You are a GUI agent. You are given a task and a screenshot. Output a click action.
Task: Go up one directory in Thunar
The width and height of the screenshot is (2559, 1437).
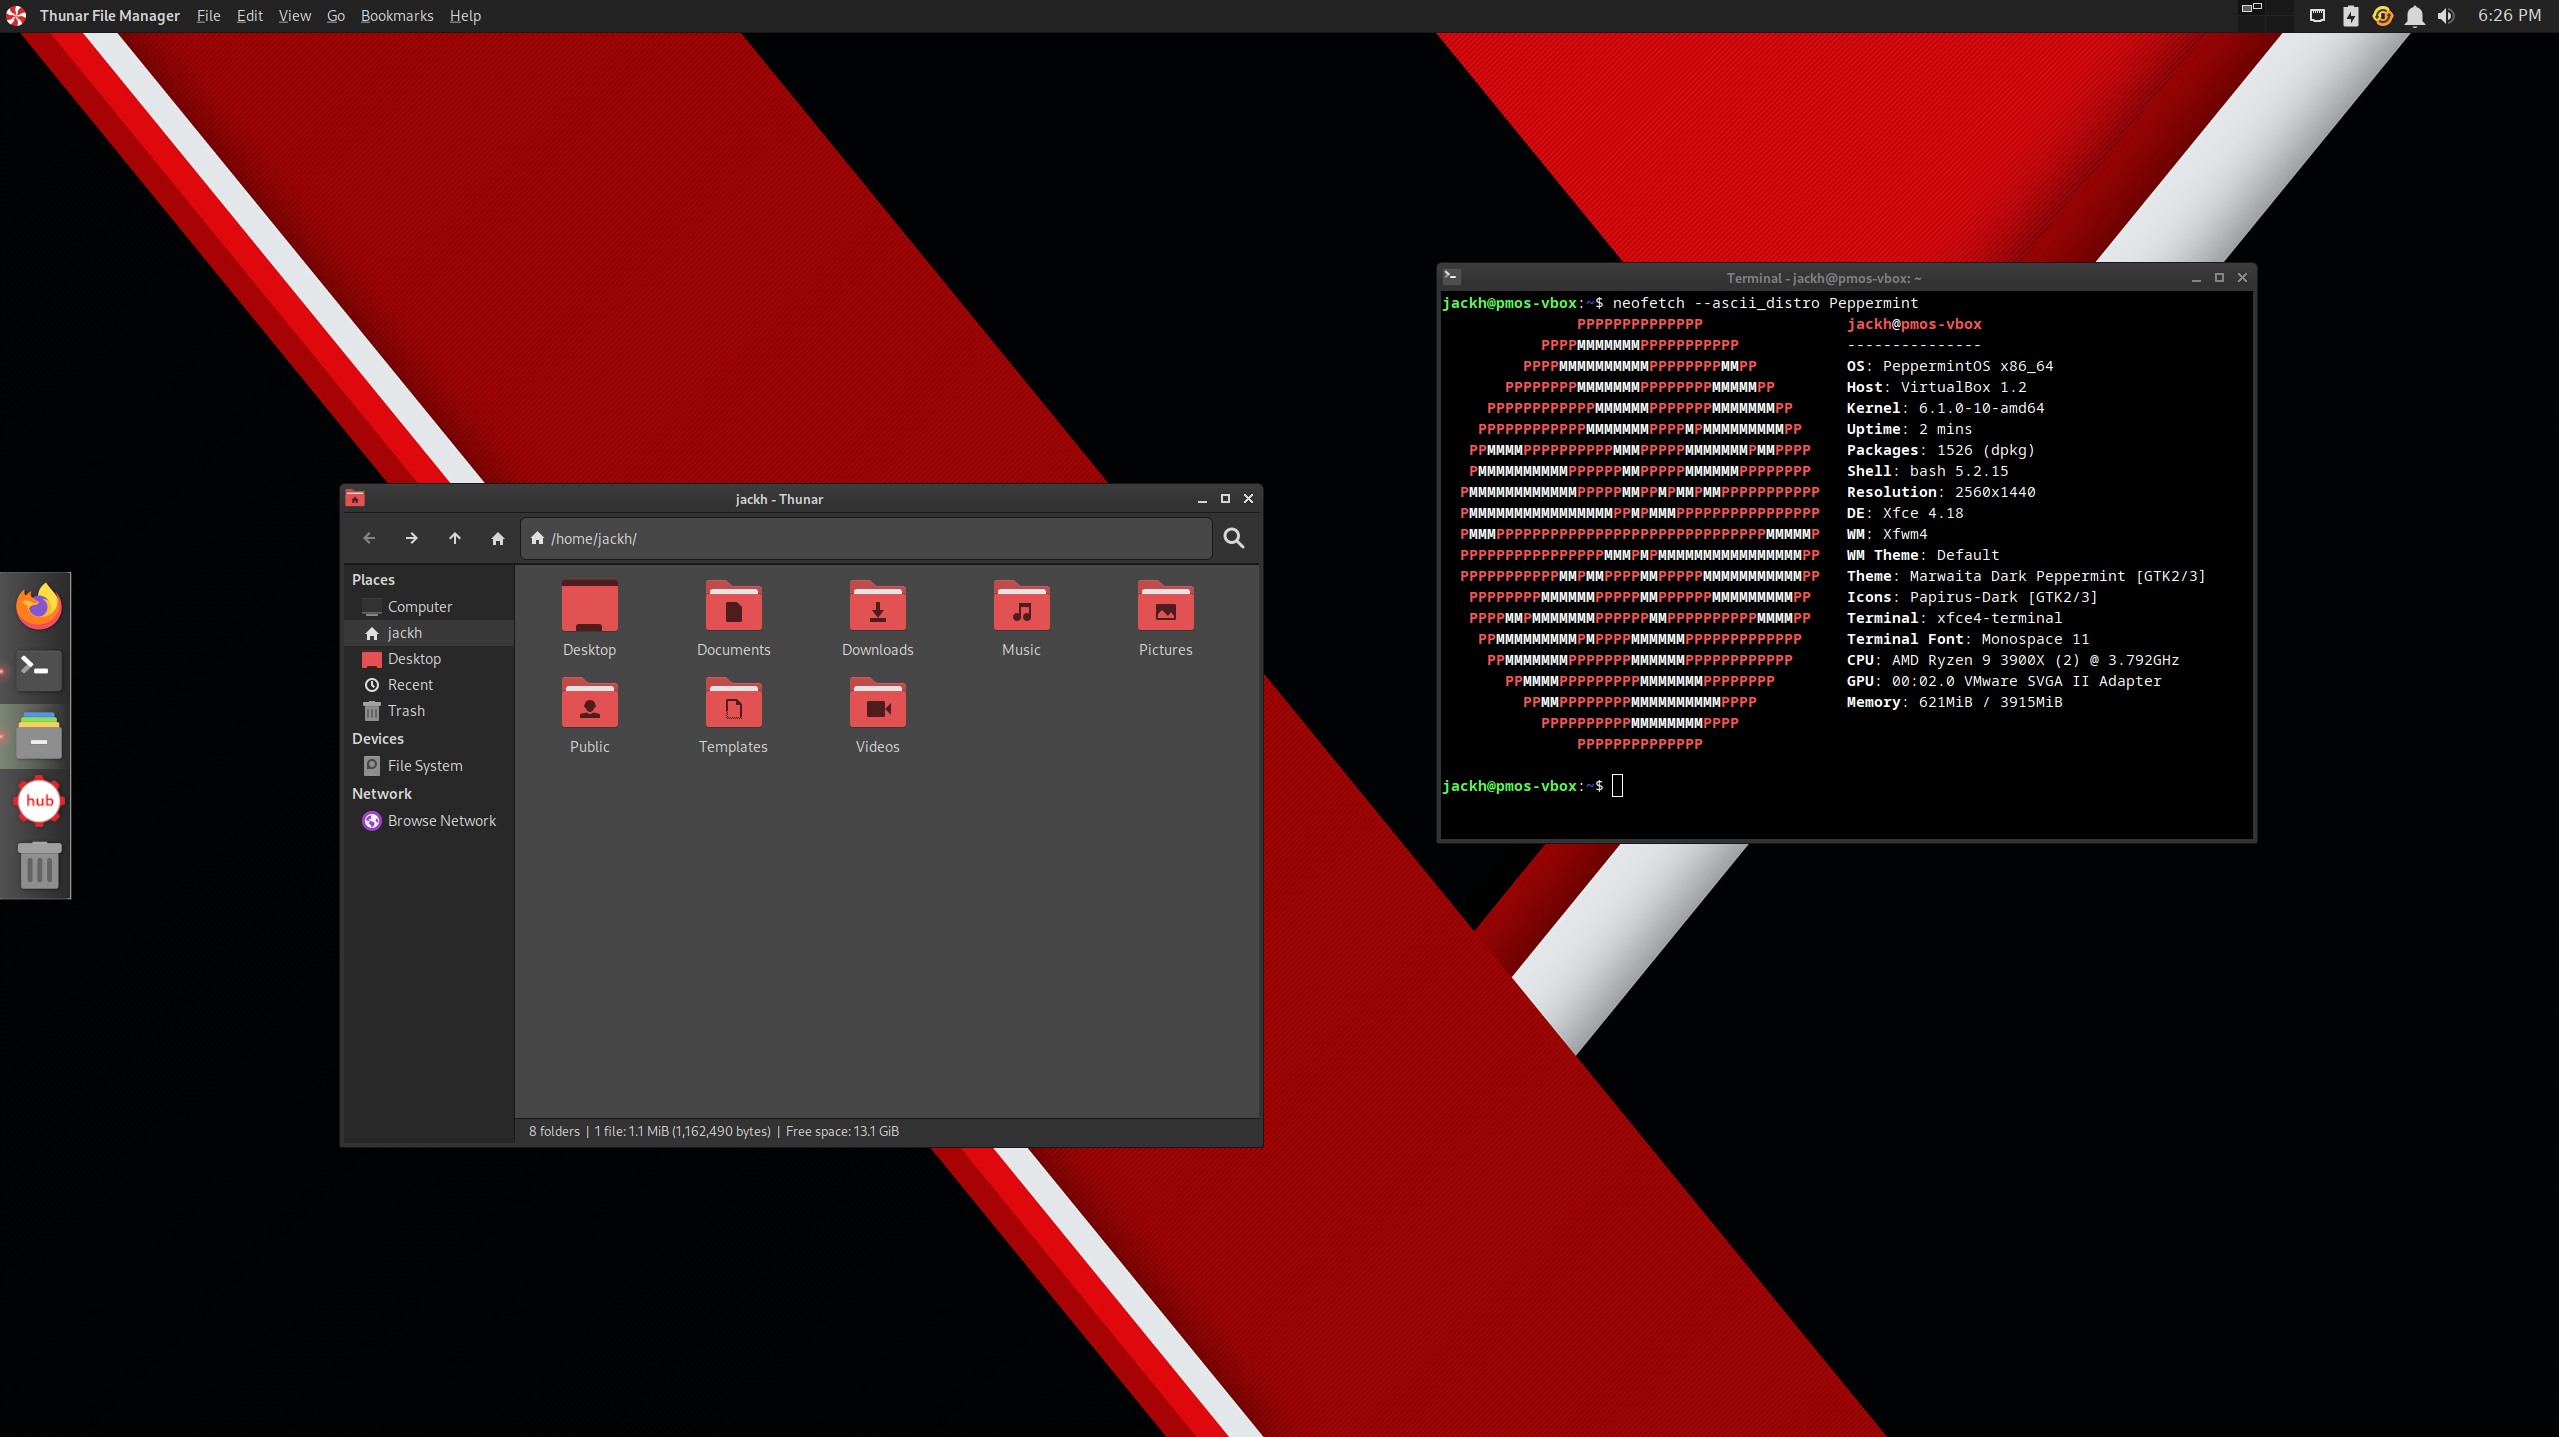454,538
